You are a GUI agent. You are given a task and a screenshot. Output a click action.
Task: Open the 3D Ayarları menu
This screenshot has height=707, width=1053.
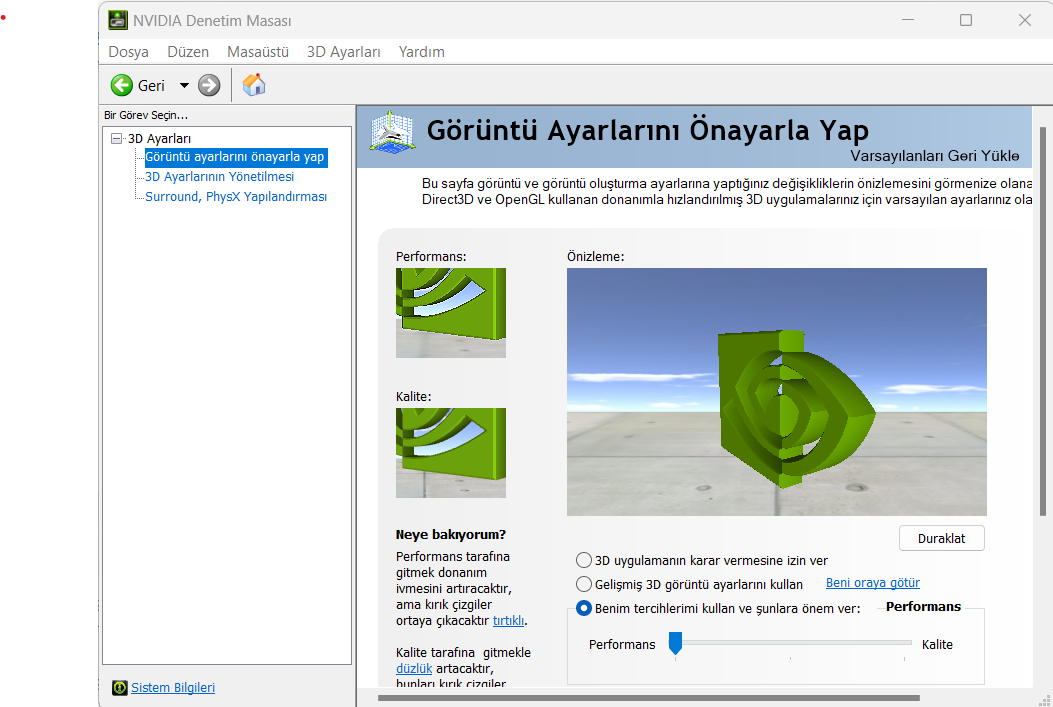344,52
